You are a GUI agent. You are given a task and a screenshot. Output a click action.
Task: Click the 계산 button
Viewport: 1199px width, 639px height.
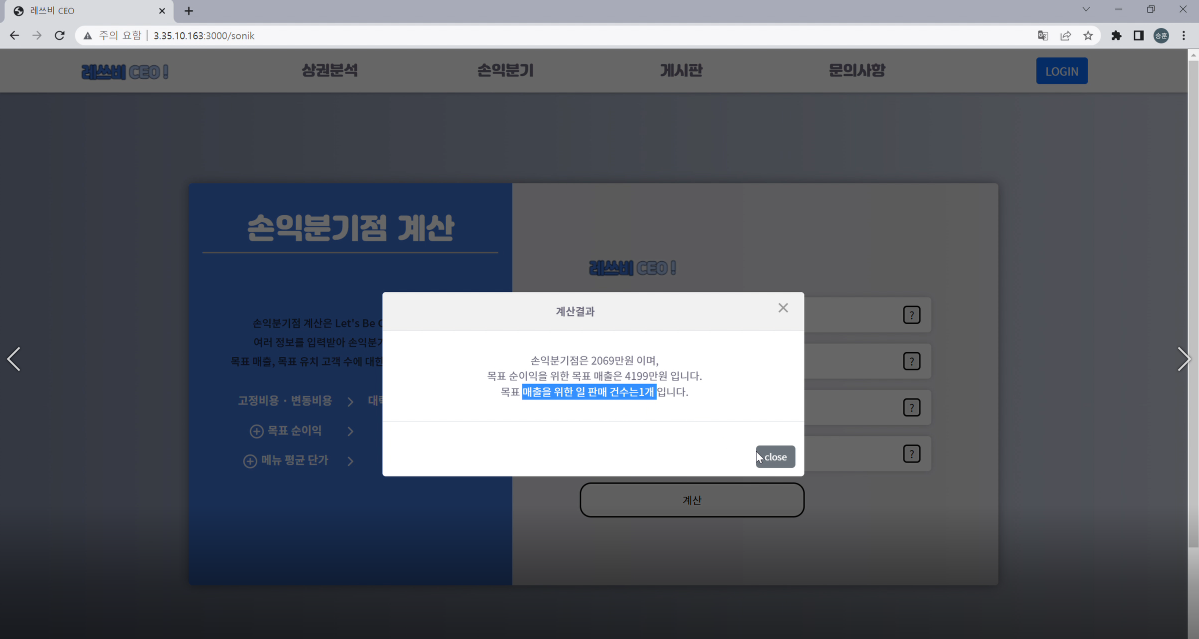click(692, 500)
